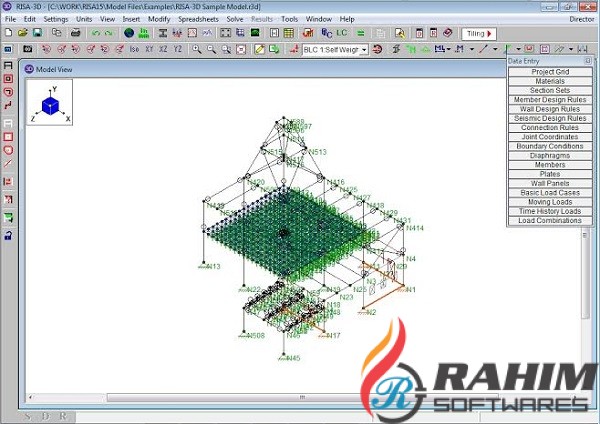Copy selection using copy icon
Screen dimensions: 600x424
click(x=57, y=33)
